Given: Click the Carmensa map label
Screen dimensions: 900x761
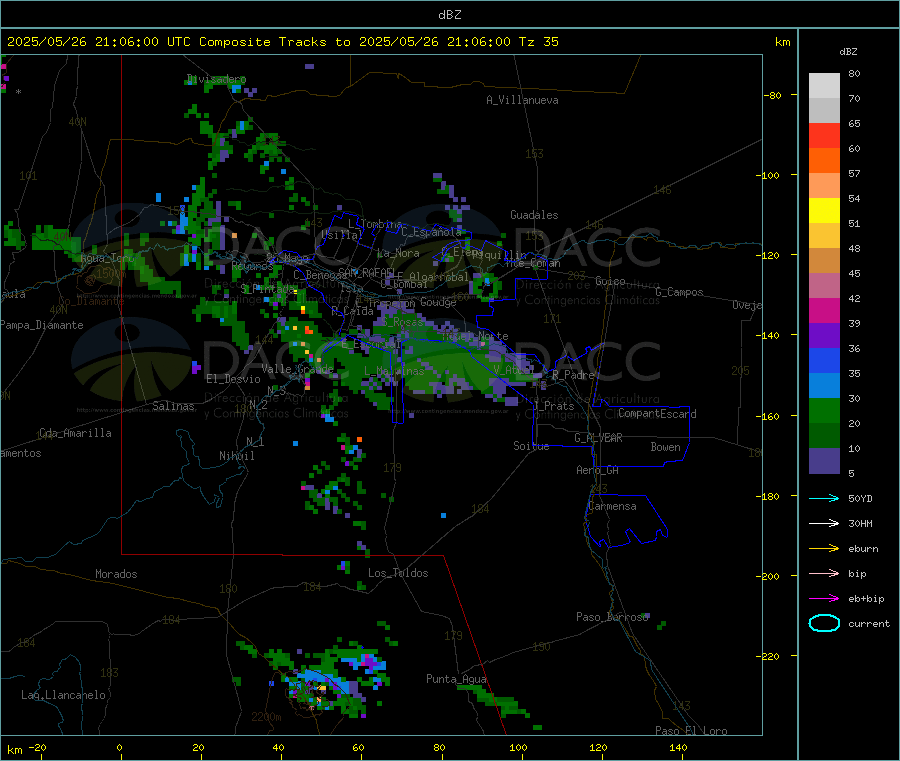Looking at the screenshot, I should (612, 507).
